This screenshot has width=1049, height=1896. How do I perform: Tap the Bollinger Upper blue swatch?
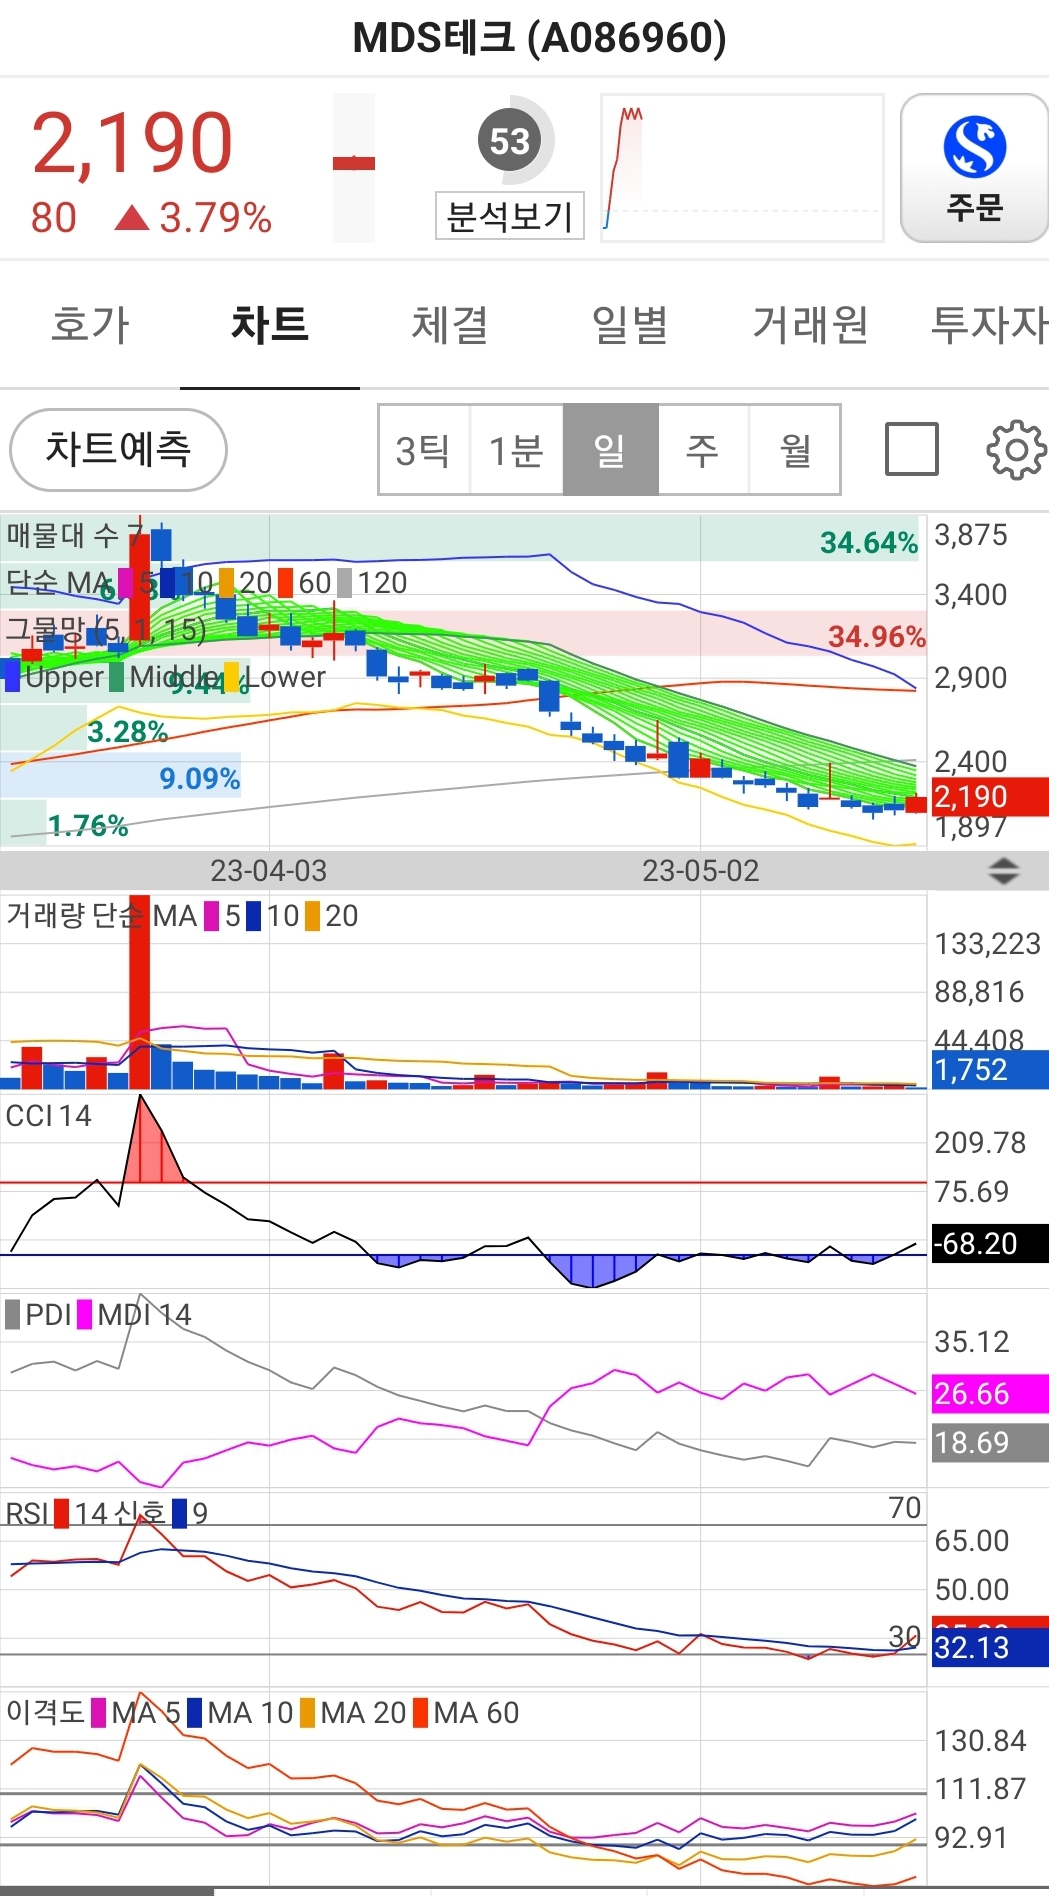(12, 677)
